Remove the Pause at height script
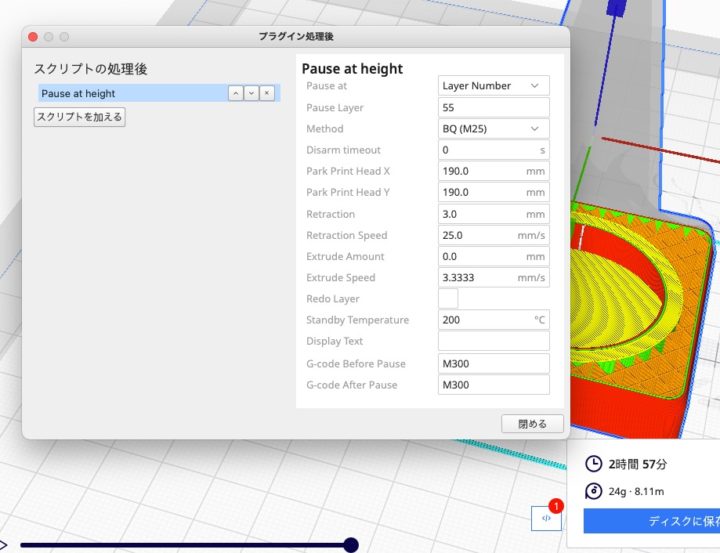Viewport: 720px width, 553px height. 267,93
